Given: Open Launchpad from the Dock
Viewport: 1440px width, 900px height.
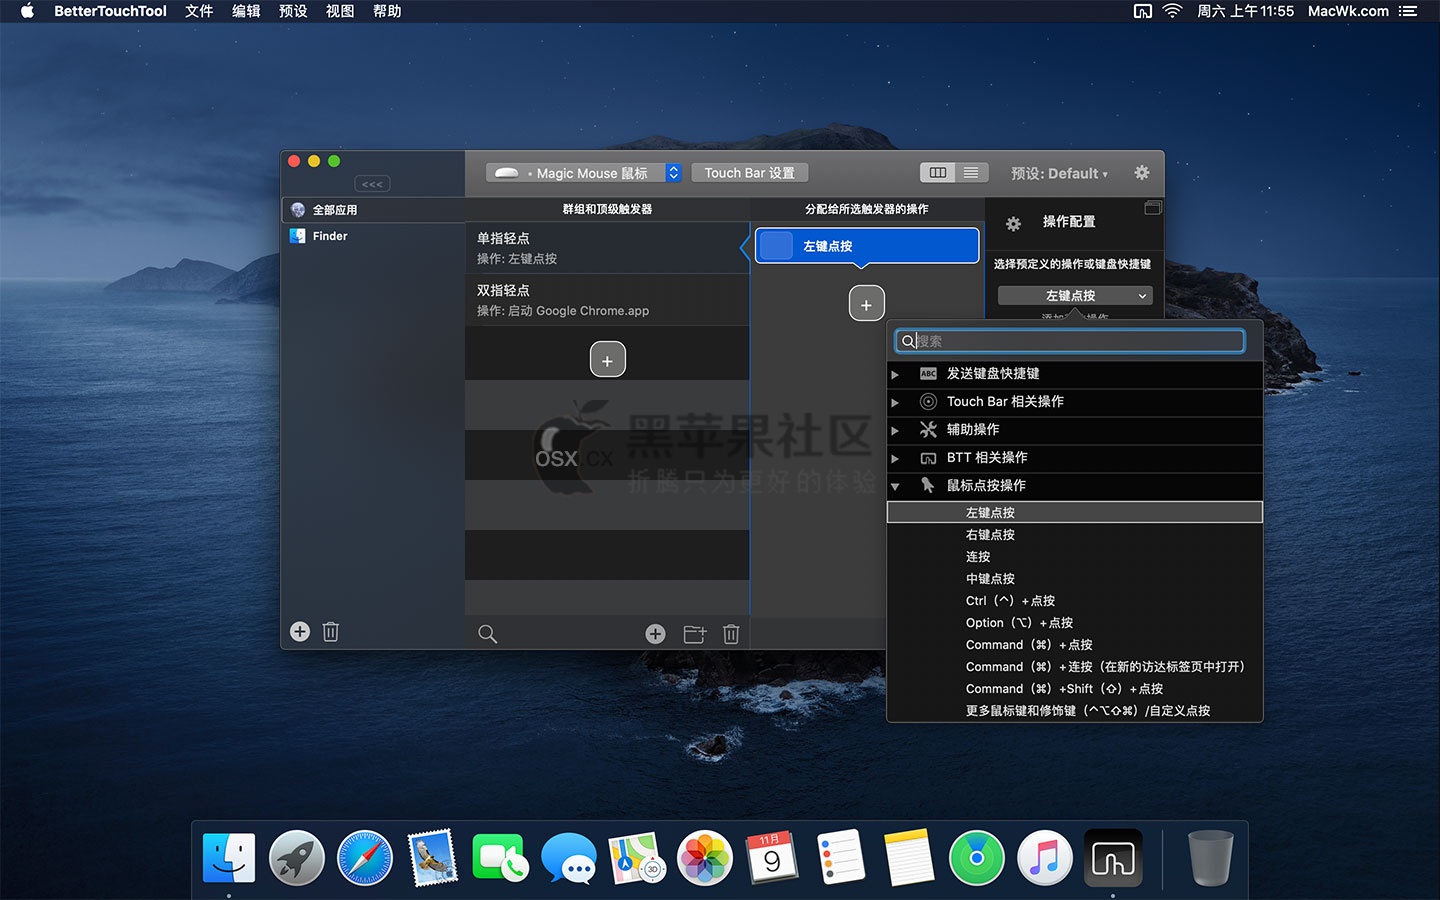Looking at the screenshot, I should tap(297, 858).
